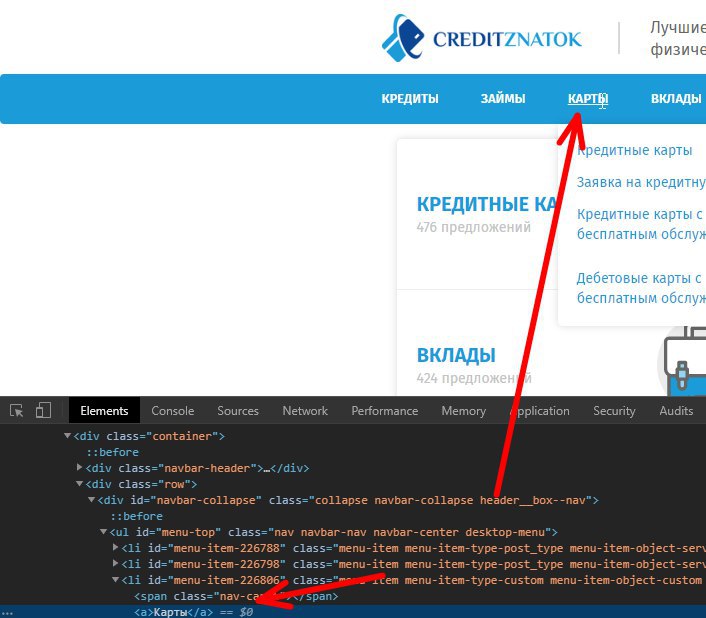Open the КРЕДИТНЫЕ КАРТЫ card heading

point(487,204)
